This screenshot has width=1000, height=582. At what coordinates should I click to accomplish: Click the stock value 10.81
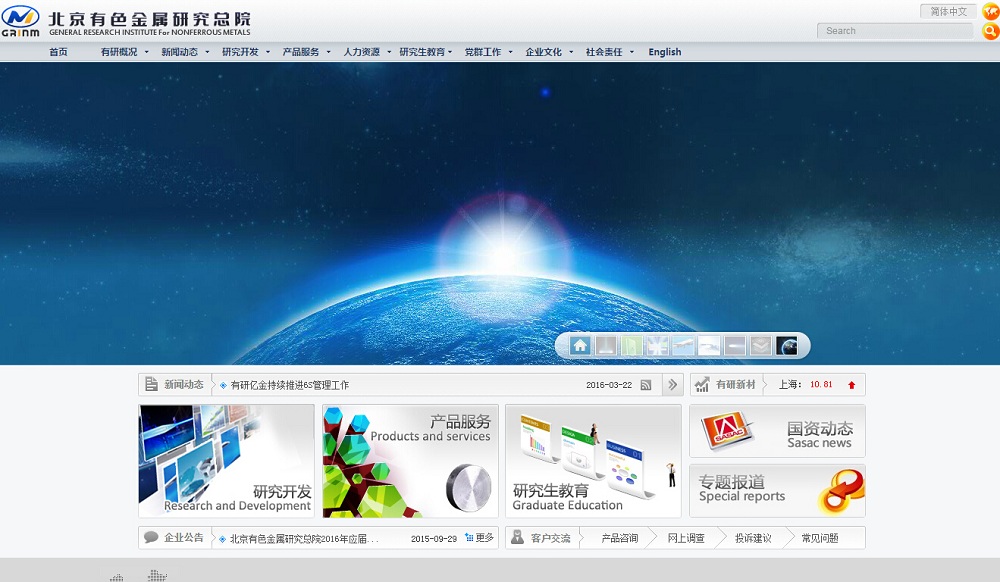821,384
